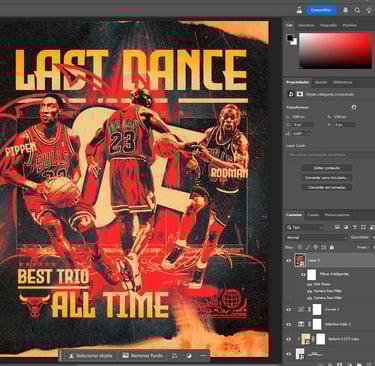The image size is (375, 366).
Task: Click the lock all padlock icon
Action: tap(332, 247)
